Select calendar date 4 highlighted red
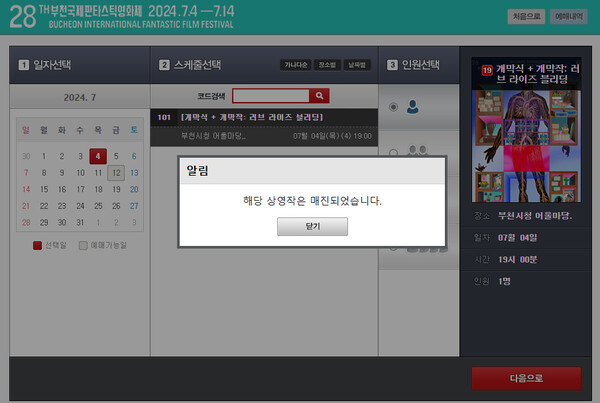The width and height of the screenshot is (600, 403). pos(98,156)
